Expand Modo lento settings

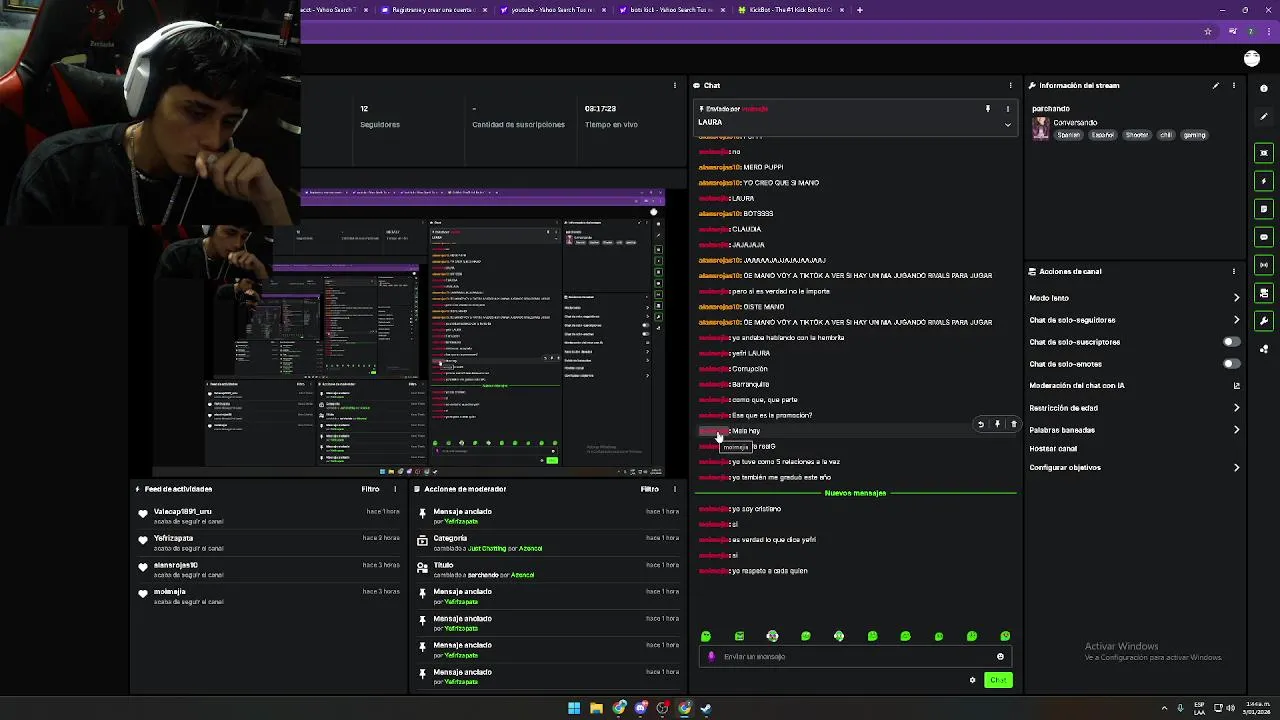tap(1236, 298)
